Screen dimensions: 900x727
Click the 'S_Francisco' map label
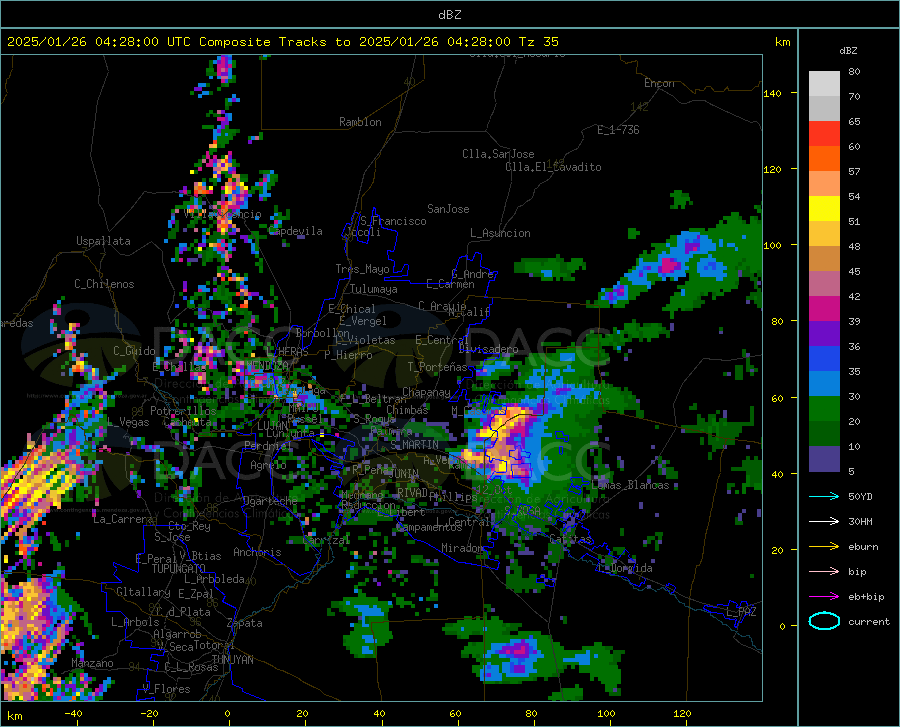click(393, 221)
